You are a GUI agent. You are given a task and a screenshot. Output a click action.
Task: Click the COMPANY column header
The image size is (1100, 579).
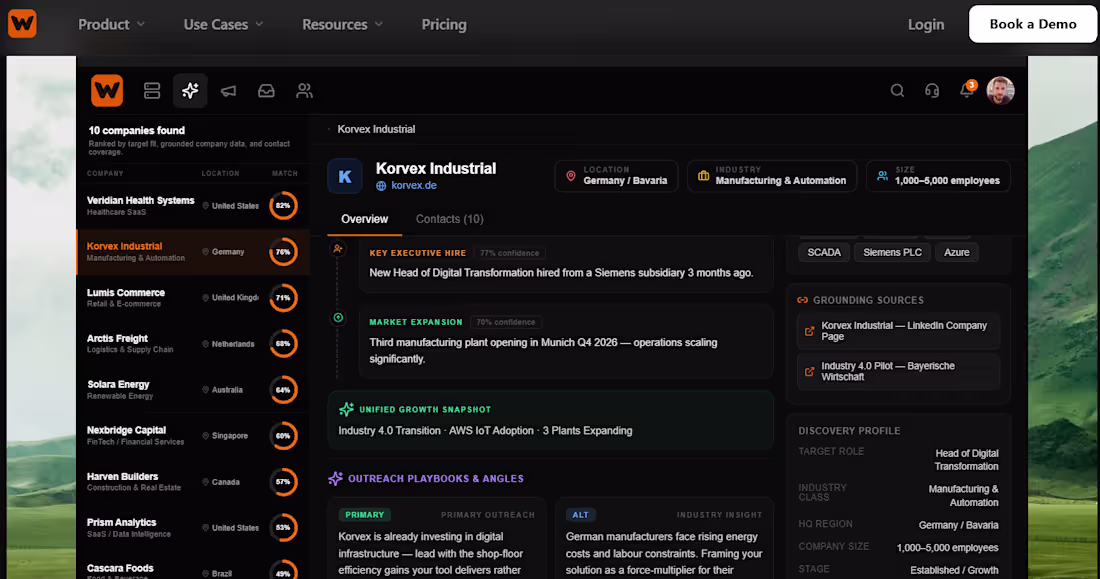(x=105, y=173)
